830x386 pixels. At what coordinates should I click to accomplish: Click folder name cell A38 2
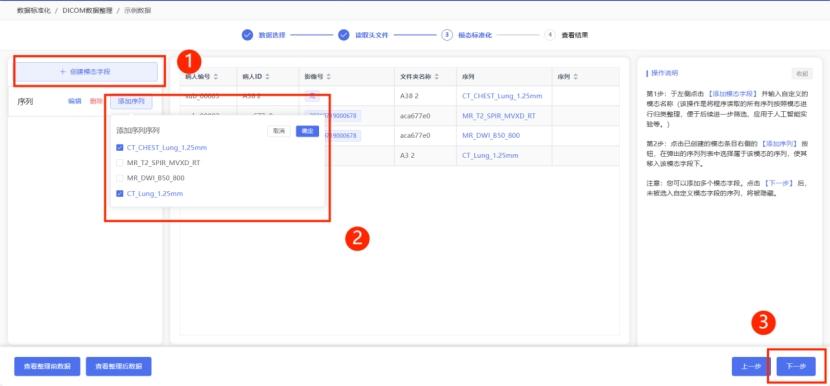(x=409, y=96)
